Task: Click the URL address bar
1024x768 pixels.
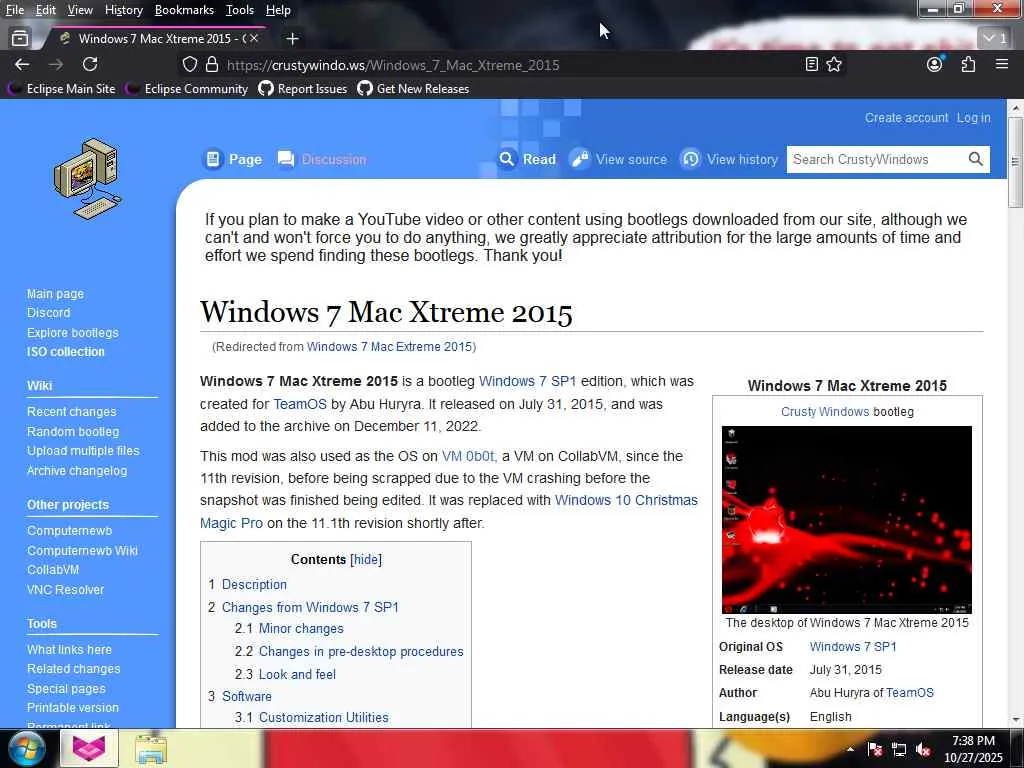Action: (509, 65)
